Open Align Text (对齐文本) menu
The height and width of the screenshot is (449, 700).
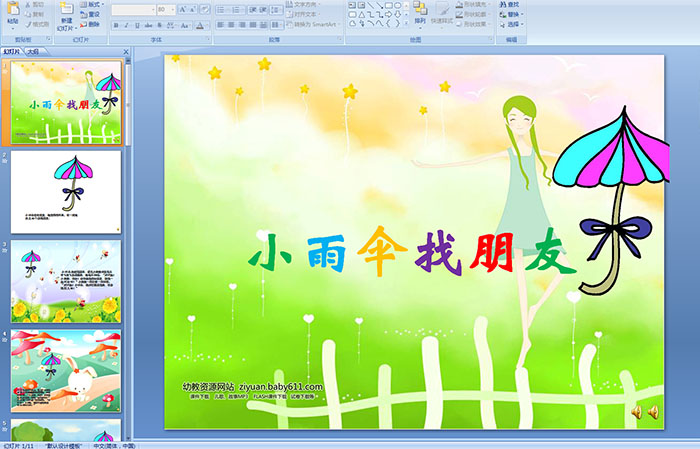[303, 14]
